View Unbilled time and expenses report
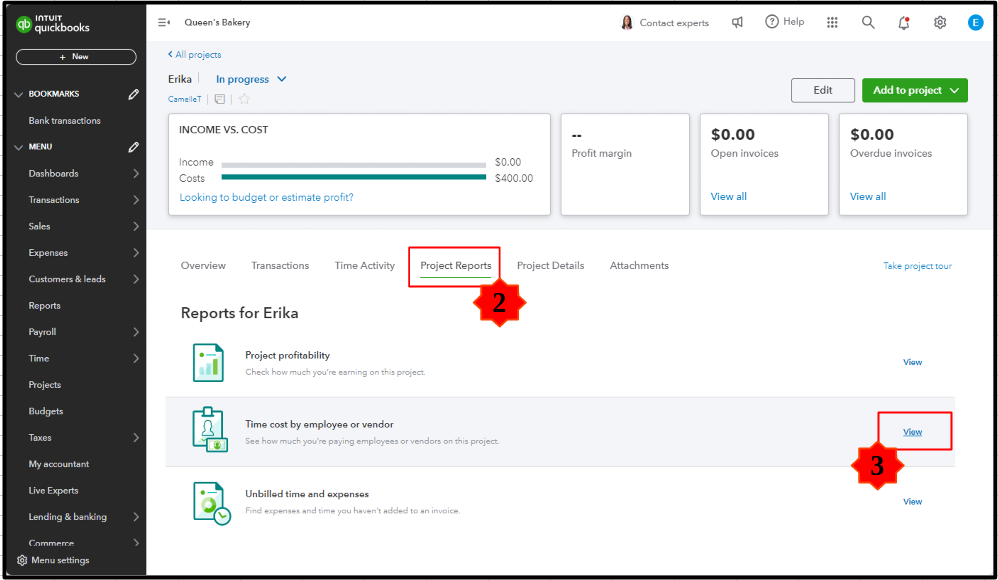Image resolution: width=998 pixels, height=580 pixels. 912,502
